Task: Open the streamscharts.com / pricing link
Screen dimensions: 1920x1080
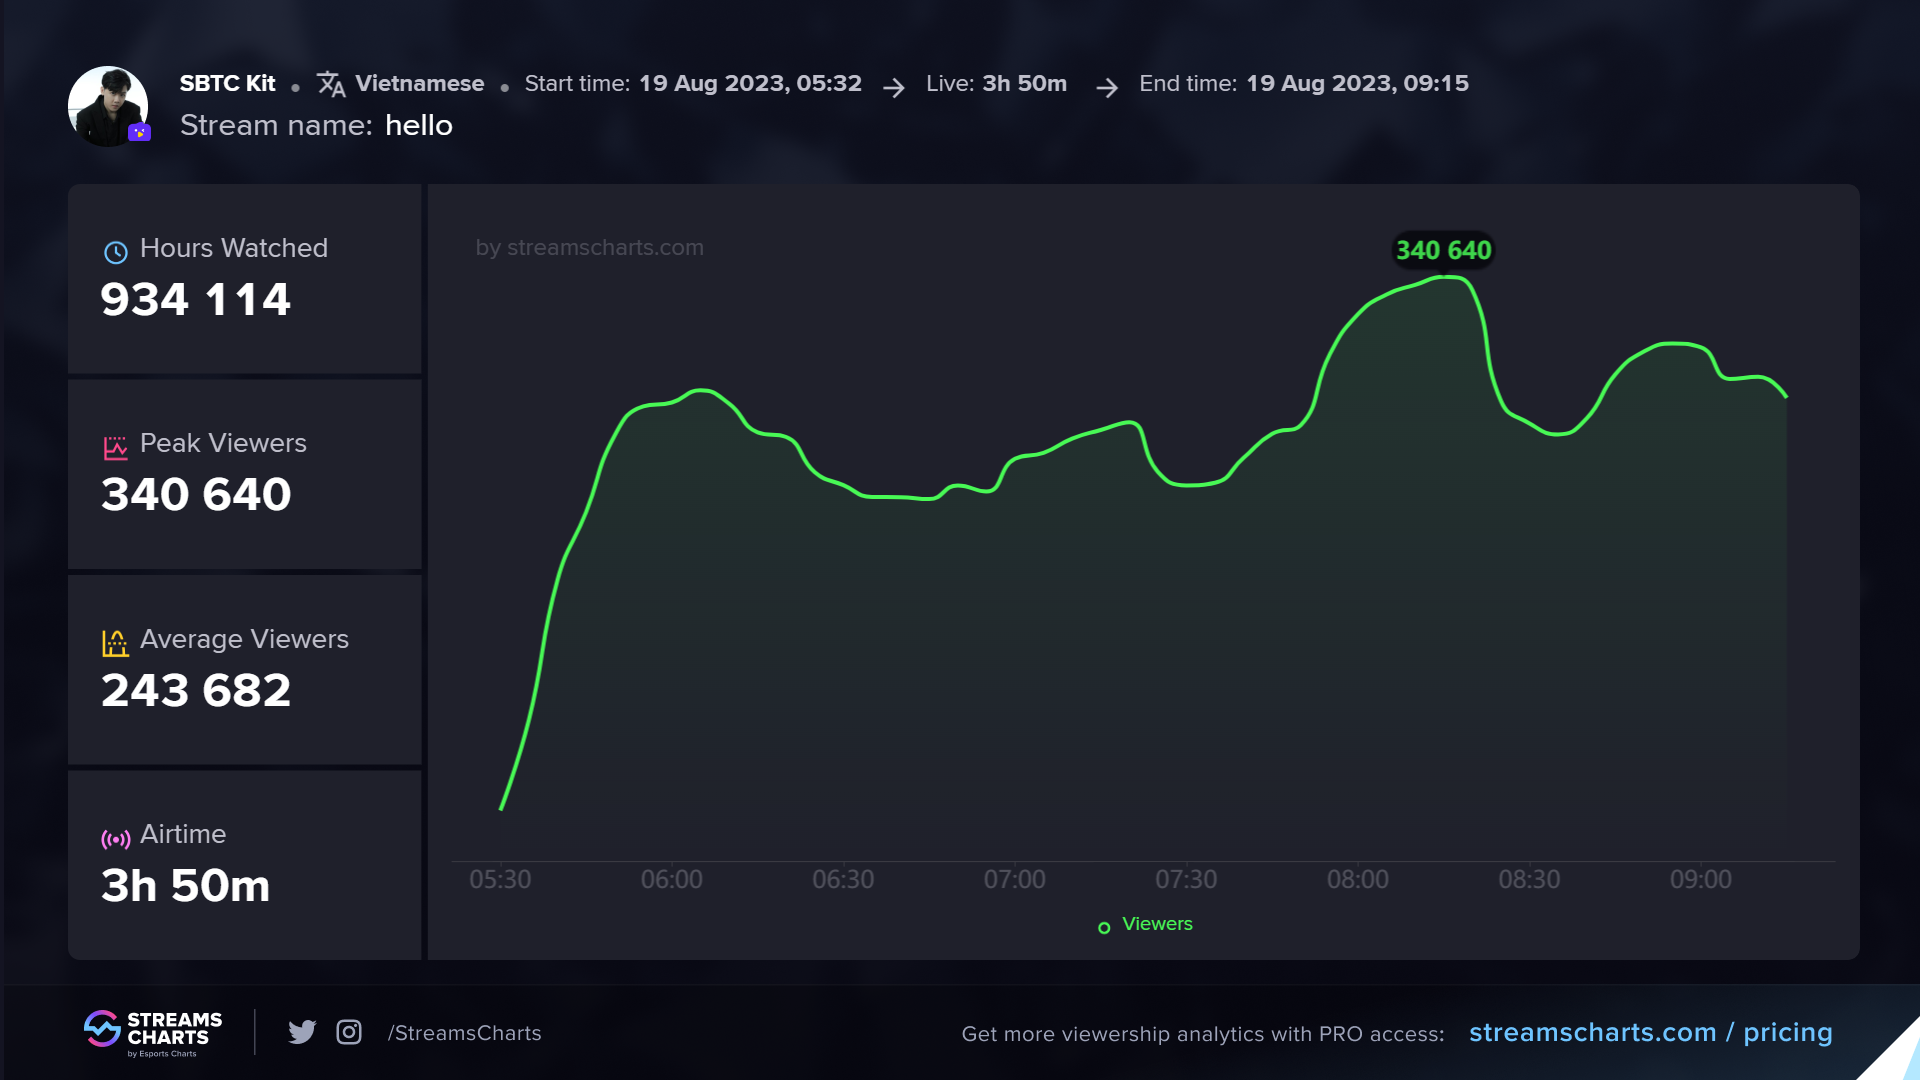Action: coord(1650,1032)
